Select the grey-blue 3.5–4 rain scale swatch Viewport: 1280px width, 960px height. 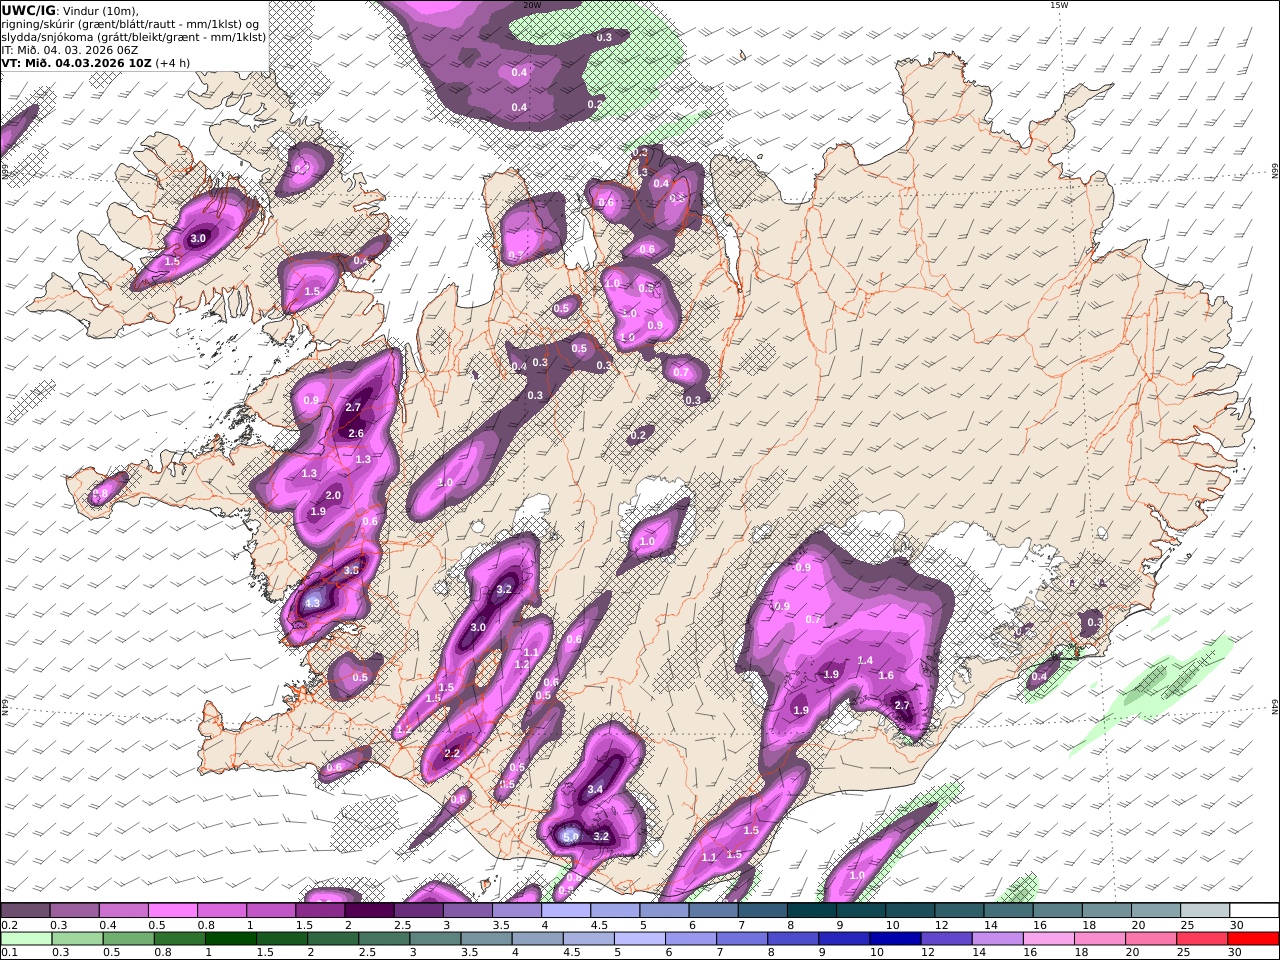pos(486,938)
